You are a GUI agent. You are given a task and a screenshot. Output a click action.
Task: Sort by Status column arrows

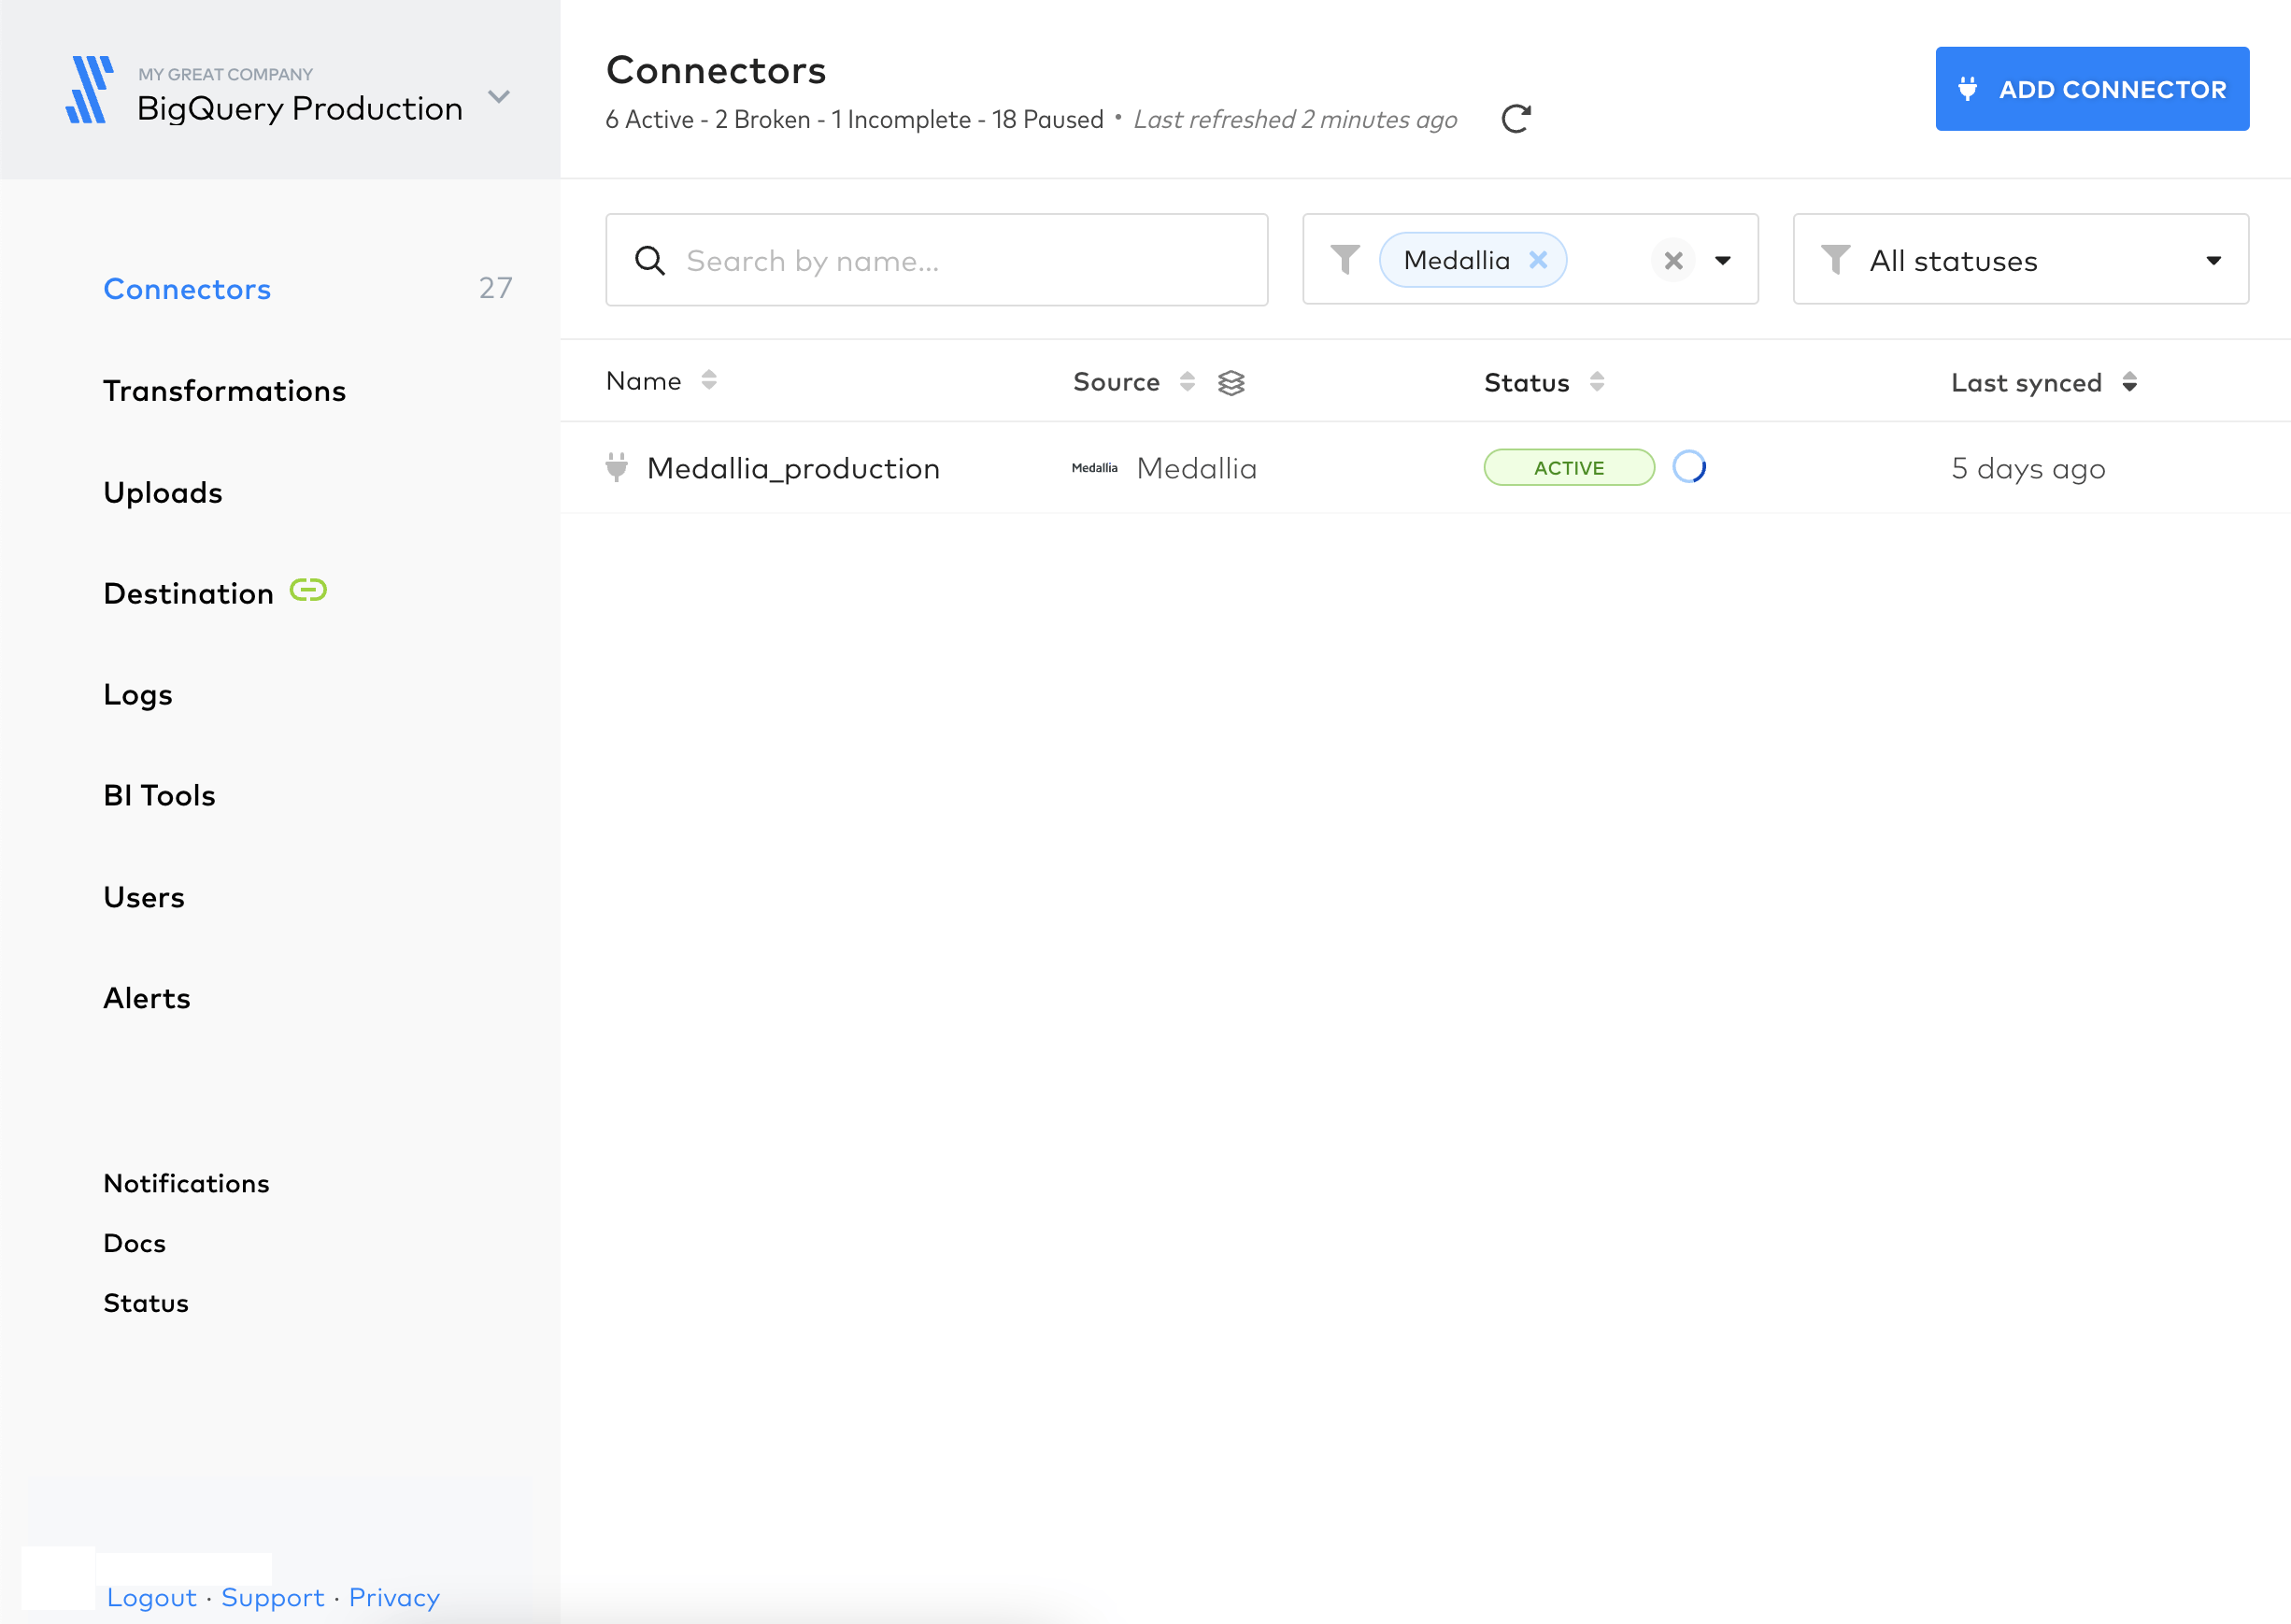tap(1597, 381)
